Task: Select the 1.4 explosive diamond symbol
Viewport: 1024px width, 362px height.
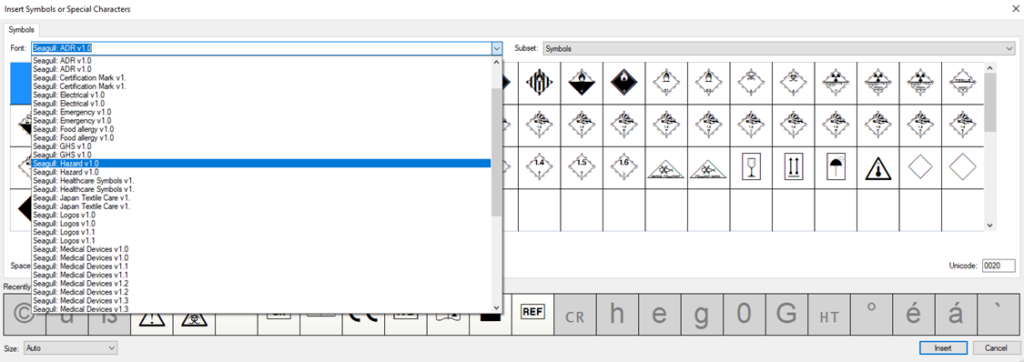Action: point(539,168)
